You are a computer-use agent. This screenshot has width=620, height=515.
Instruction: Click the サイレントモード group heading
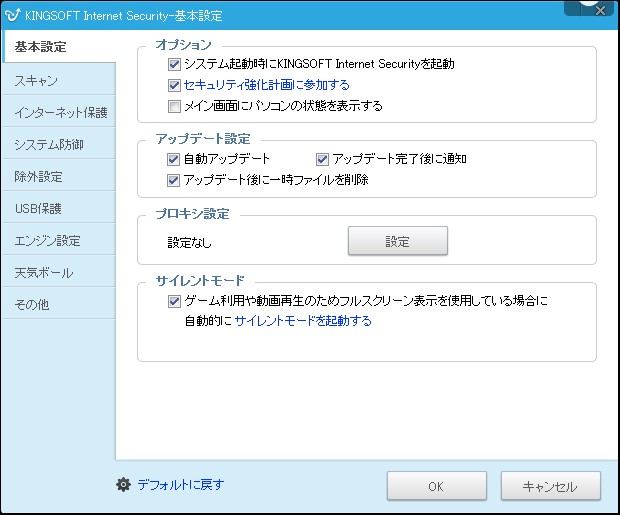tap(200, 281)
